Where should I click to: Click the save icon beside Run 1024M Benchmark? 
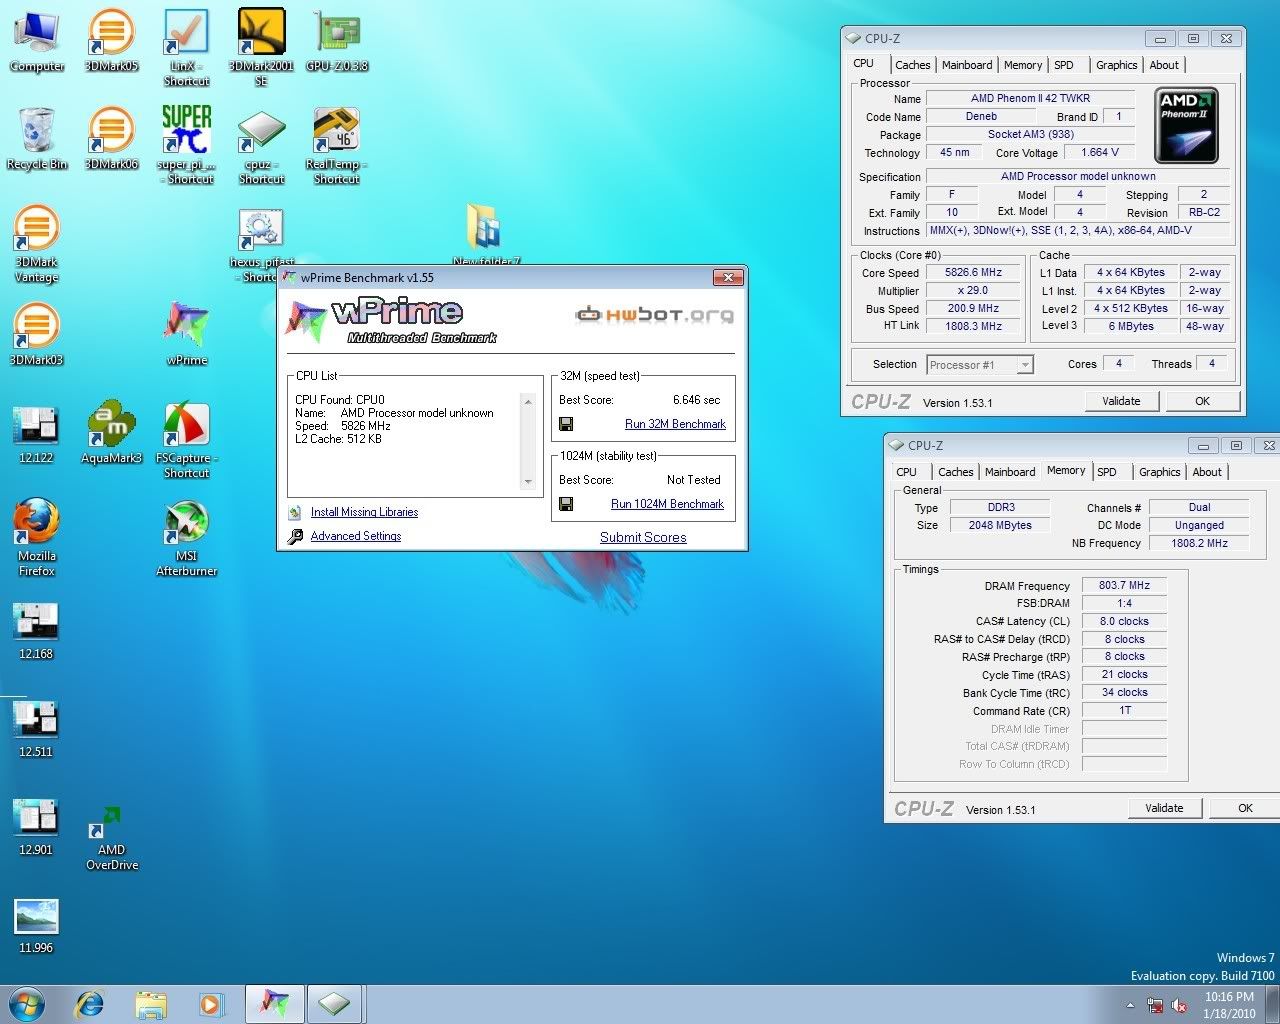[x=566, y=504]
